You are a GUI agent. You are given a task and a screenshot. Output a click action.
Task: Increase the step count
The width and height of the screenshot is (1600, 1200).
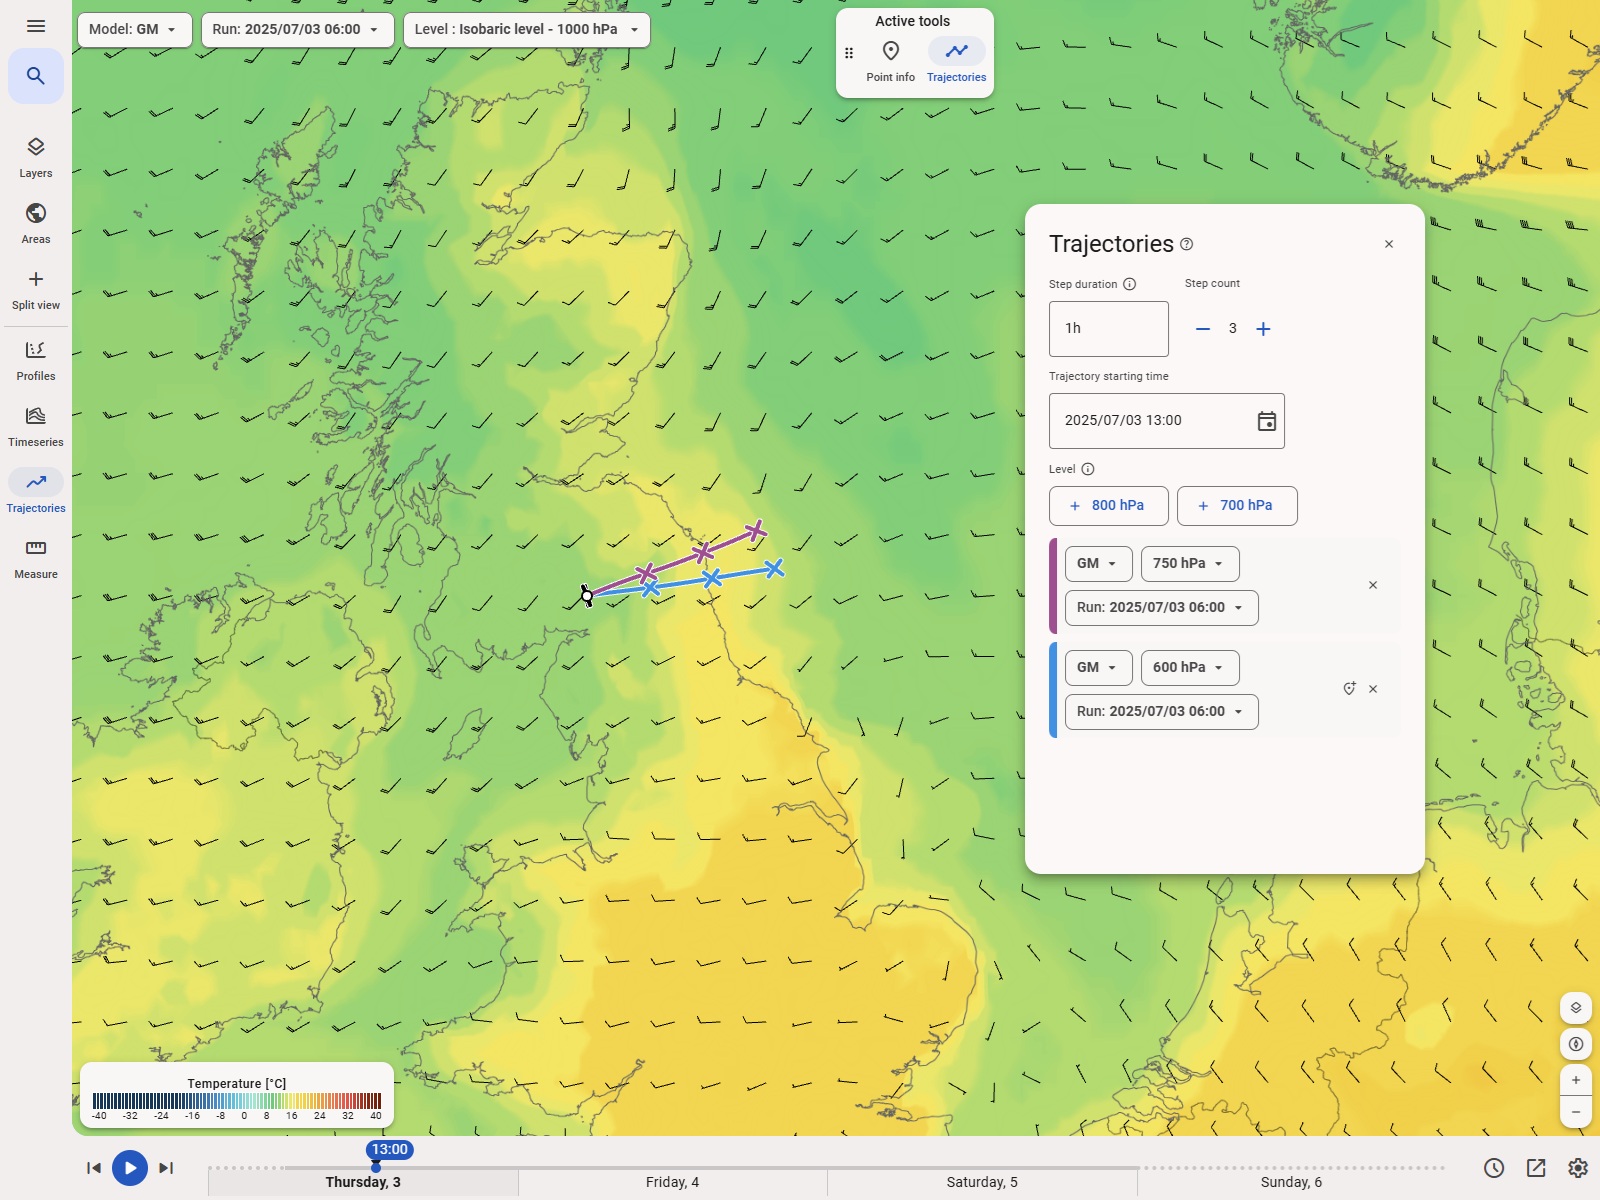pos(1263,329)
